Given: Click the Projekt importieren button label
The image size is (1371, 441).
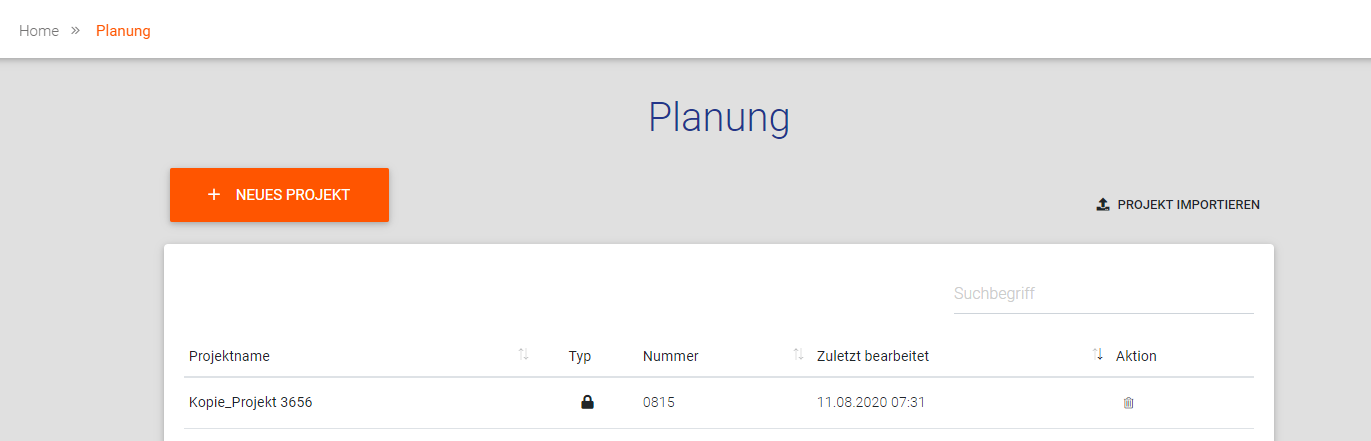Looking at the screenshot, I should (1188, 205).
